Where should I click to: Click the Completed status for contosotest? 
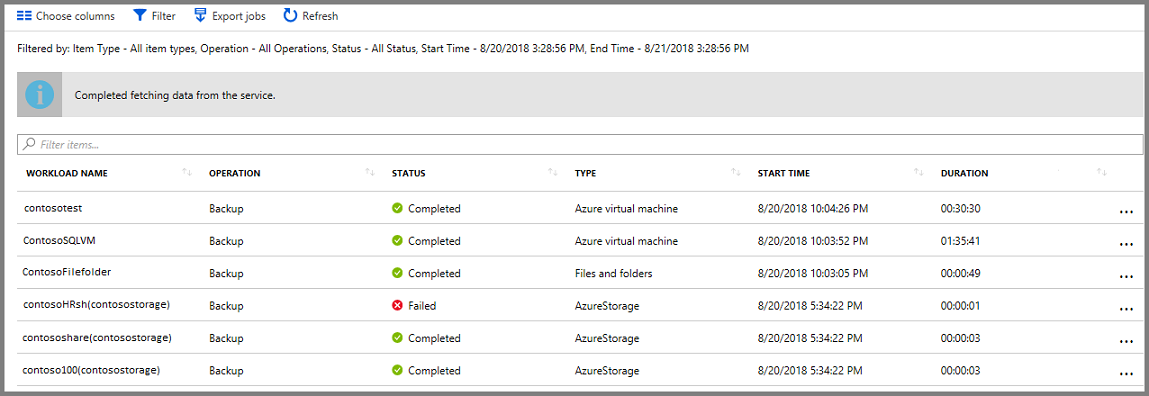(x=426, y=208)
